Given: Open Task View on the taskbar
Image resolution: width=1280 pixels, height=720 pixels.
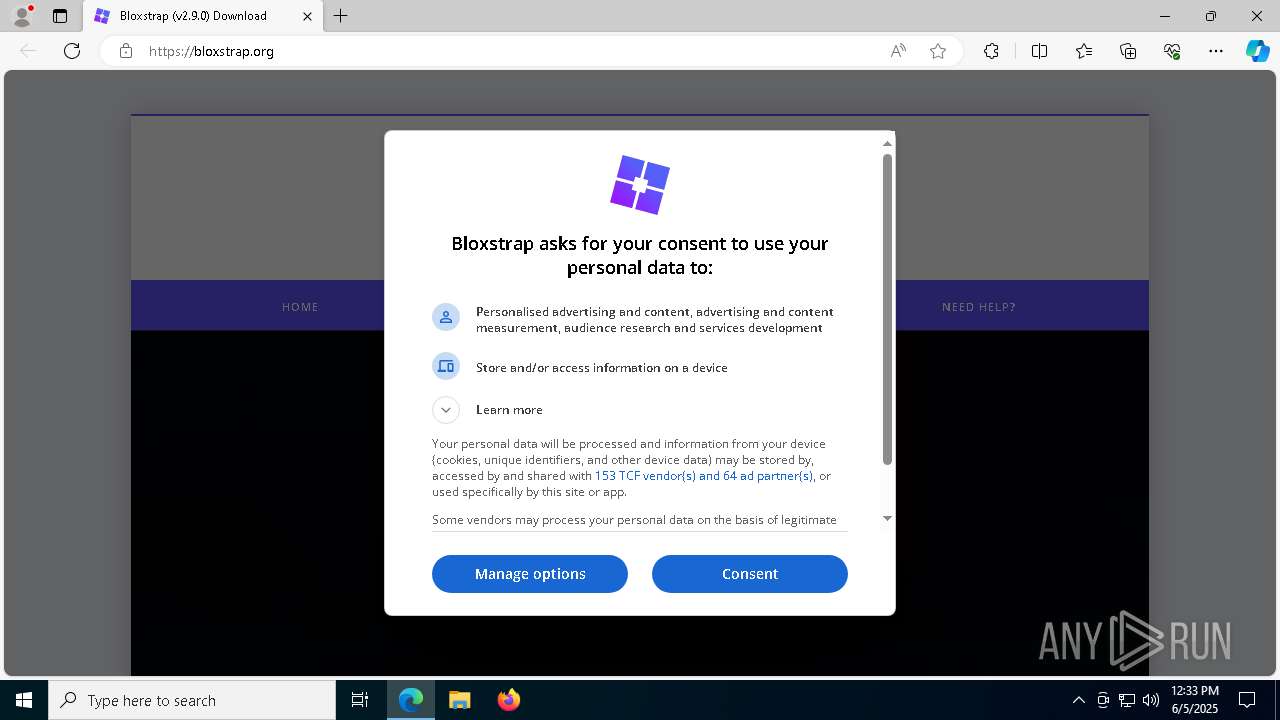Looking at the screenshot, I should [360, 700].
